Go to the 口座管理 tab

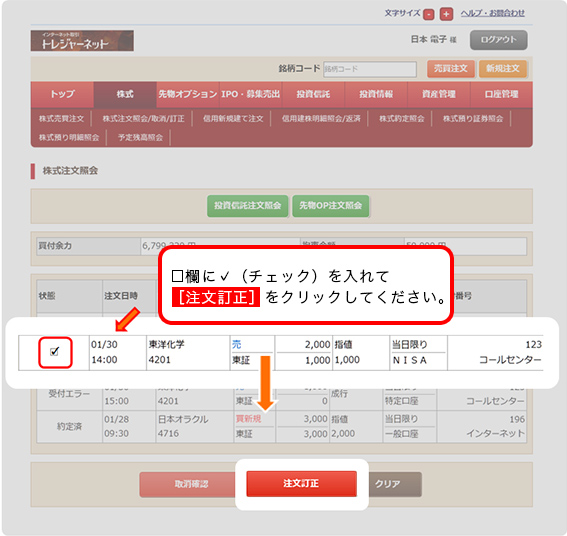click(501, 94)
